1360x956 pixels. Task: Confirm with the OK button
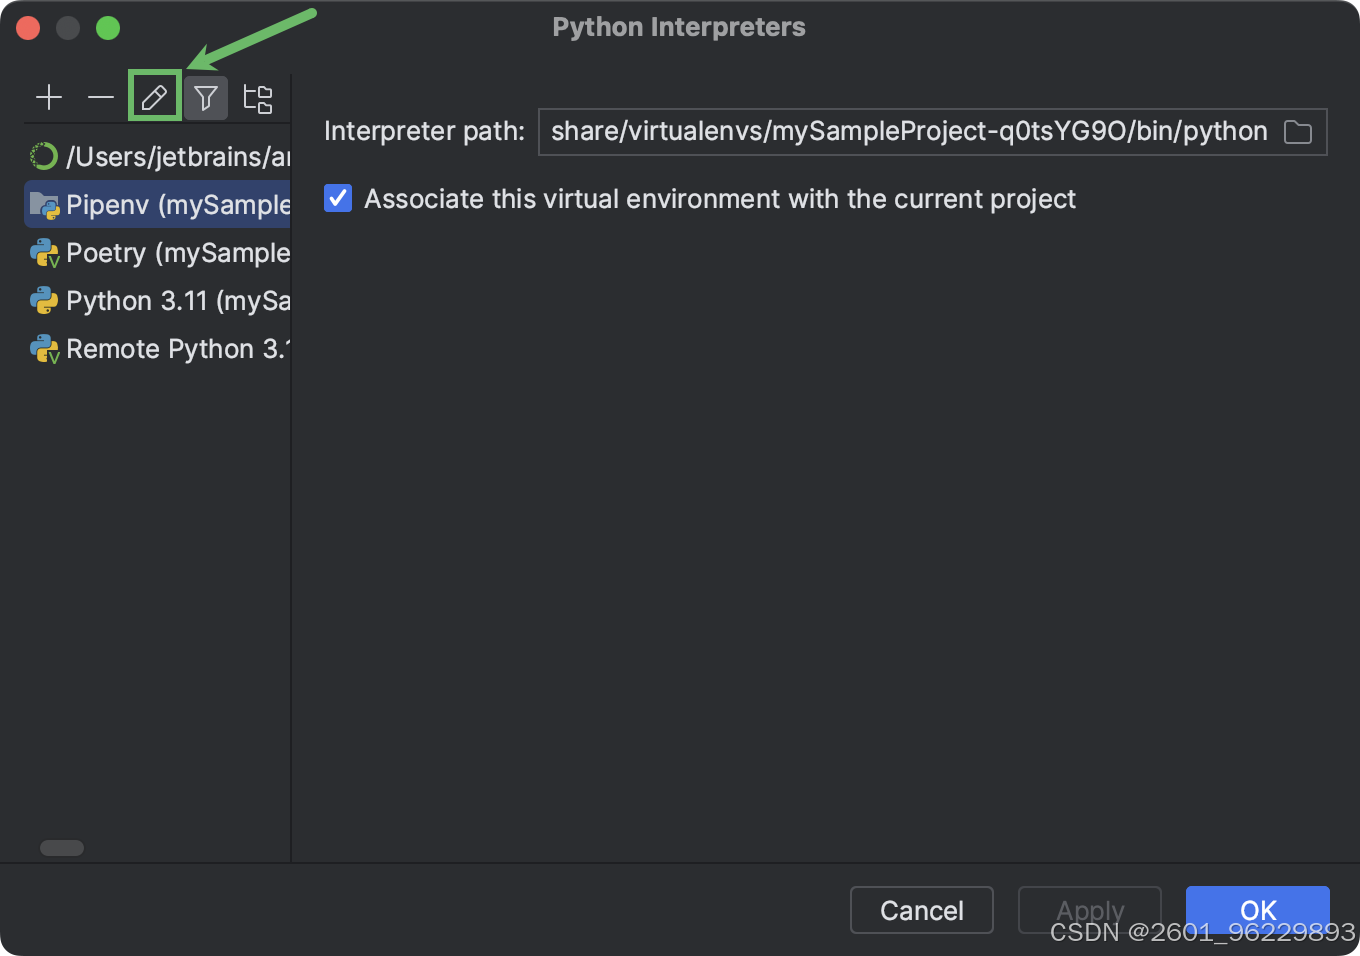point(1258,910)
